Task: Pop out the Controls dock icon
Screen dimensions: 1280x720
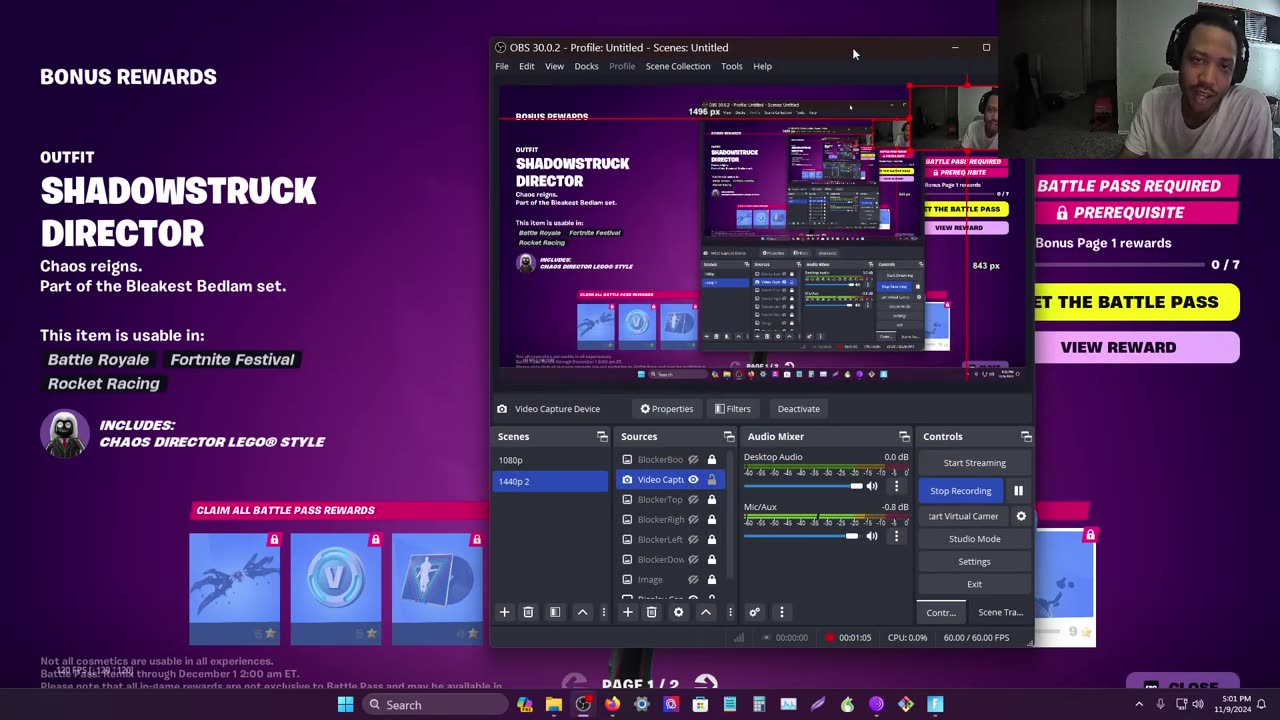Action: click(1026, 436)
